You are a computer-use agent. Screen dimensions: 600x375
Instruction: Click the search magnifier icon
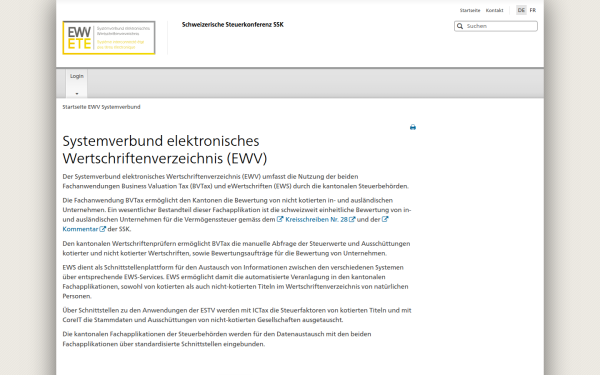[x=460, y=26]
